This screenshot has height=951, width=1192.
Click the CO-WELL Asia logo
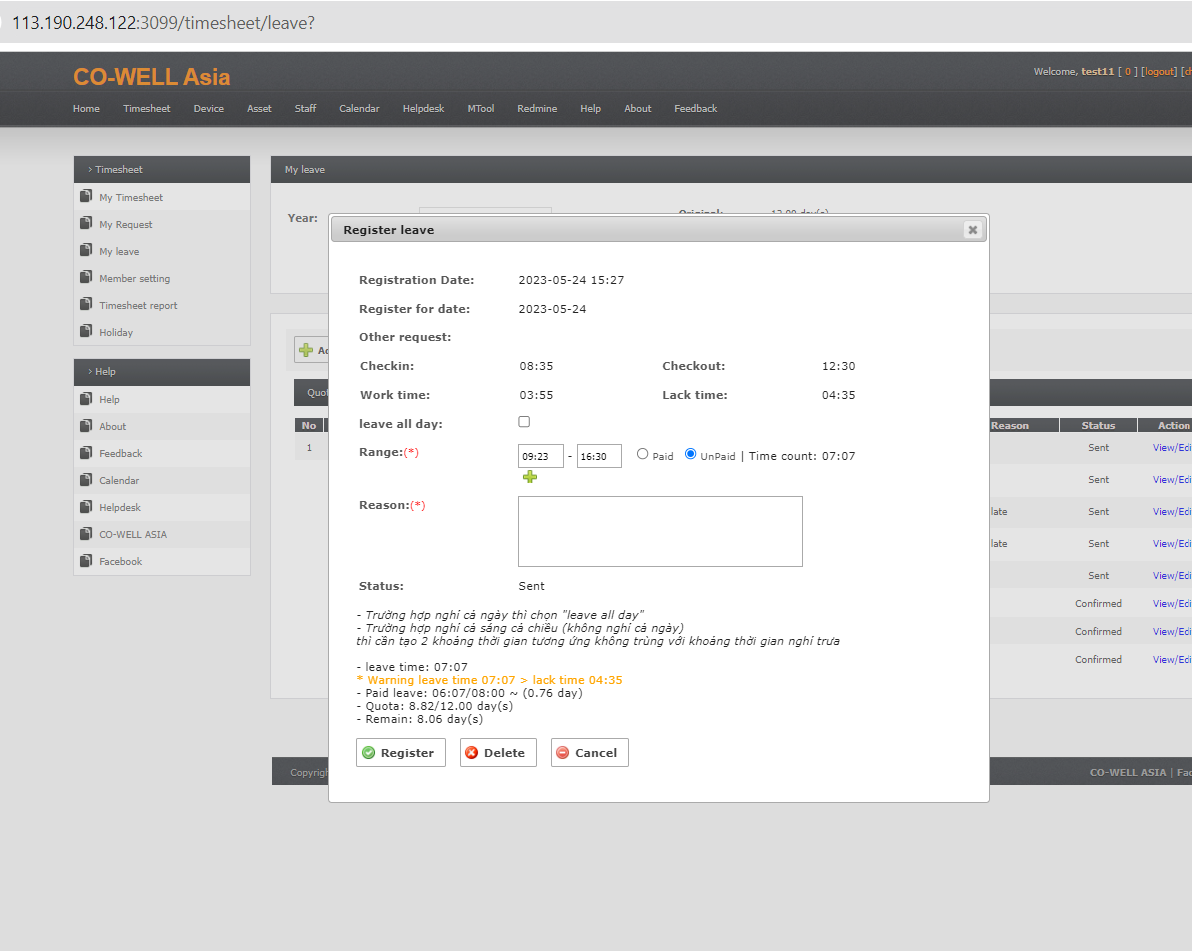point(151,77)
